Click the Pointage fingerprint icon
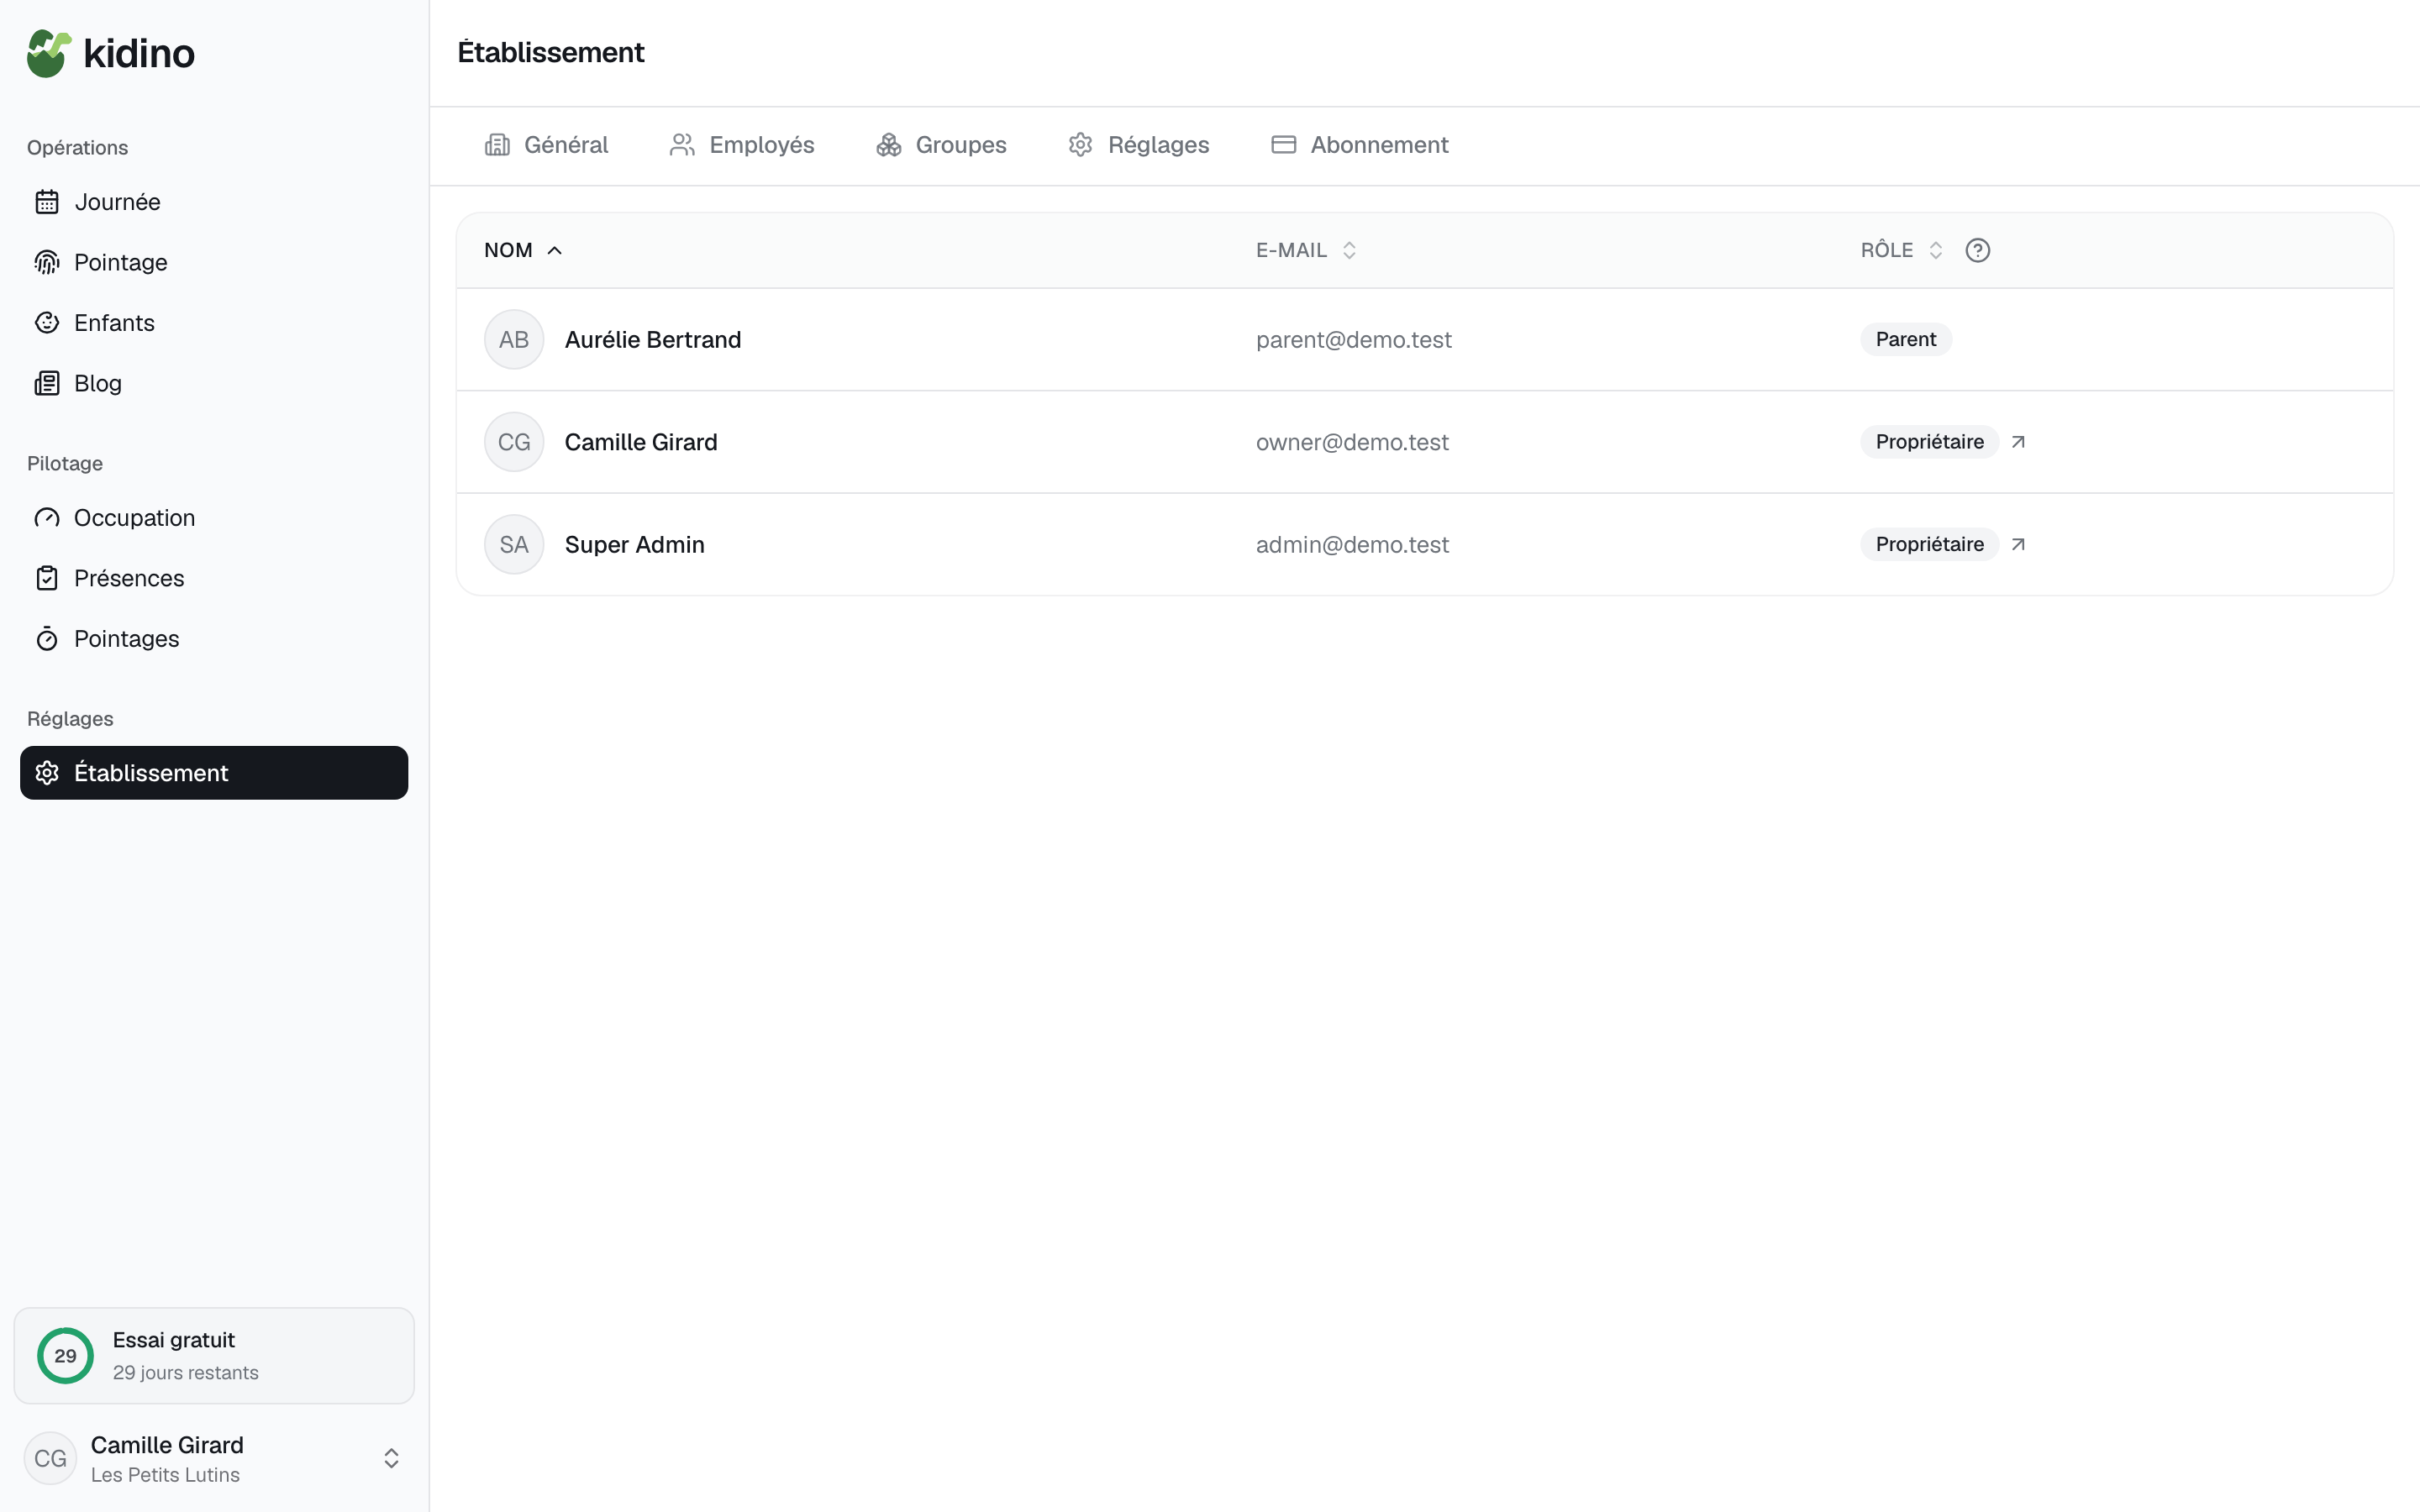Screen dimensions: 2420x1512 47,262
